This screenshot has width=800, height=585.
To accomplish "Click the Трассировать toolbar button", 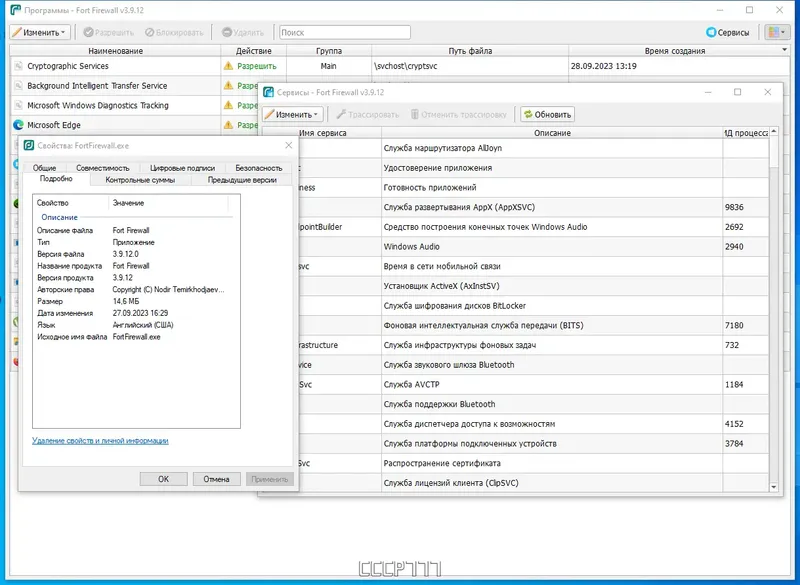I will [367, 114].
